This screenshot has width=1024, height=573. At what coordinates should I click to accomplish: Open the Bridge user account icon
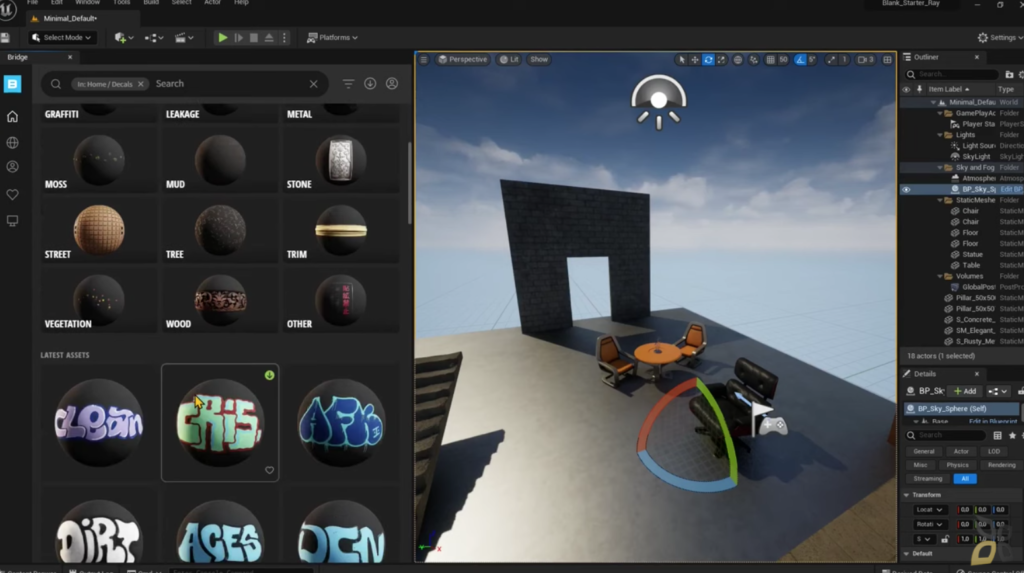392,84
